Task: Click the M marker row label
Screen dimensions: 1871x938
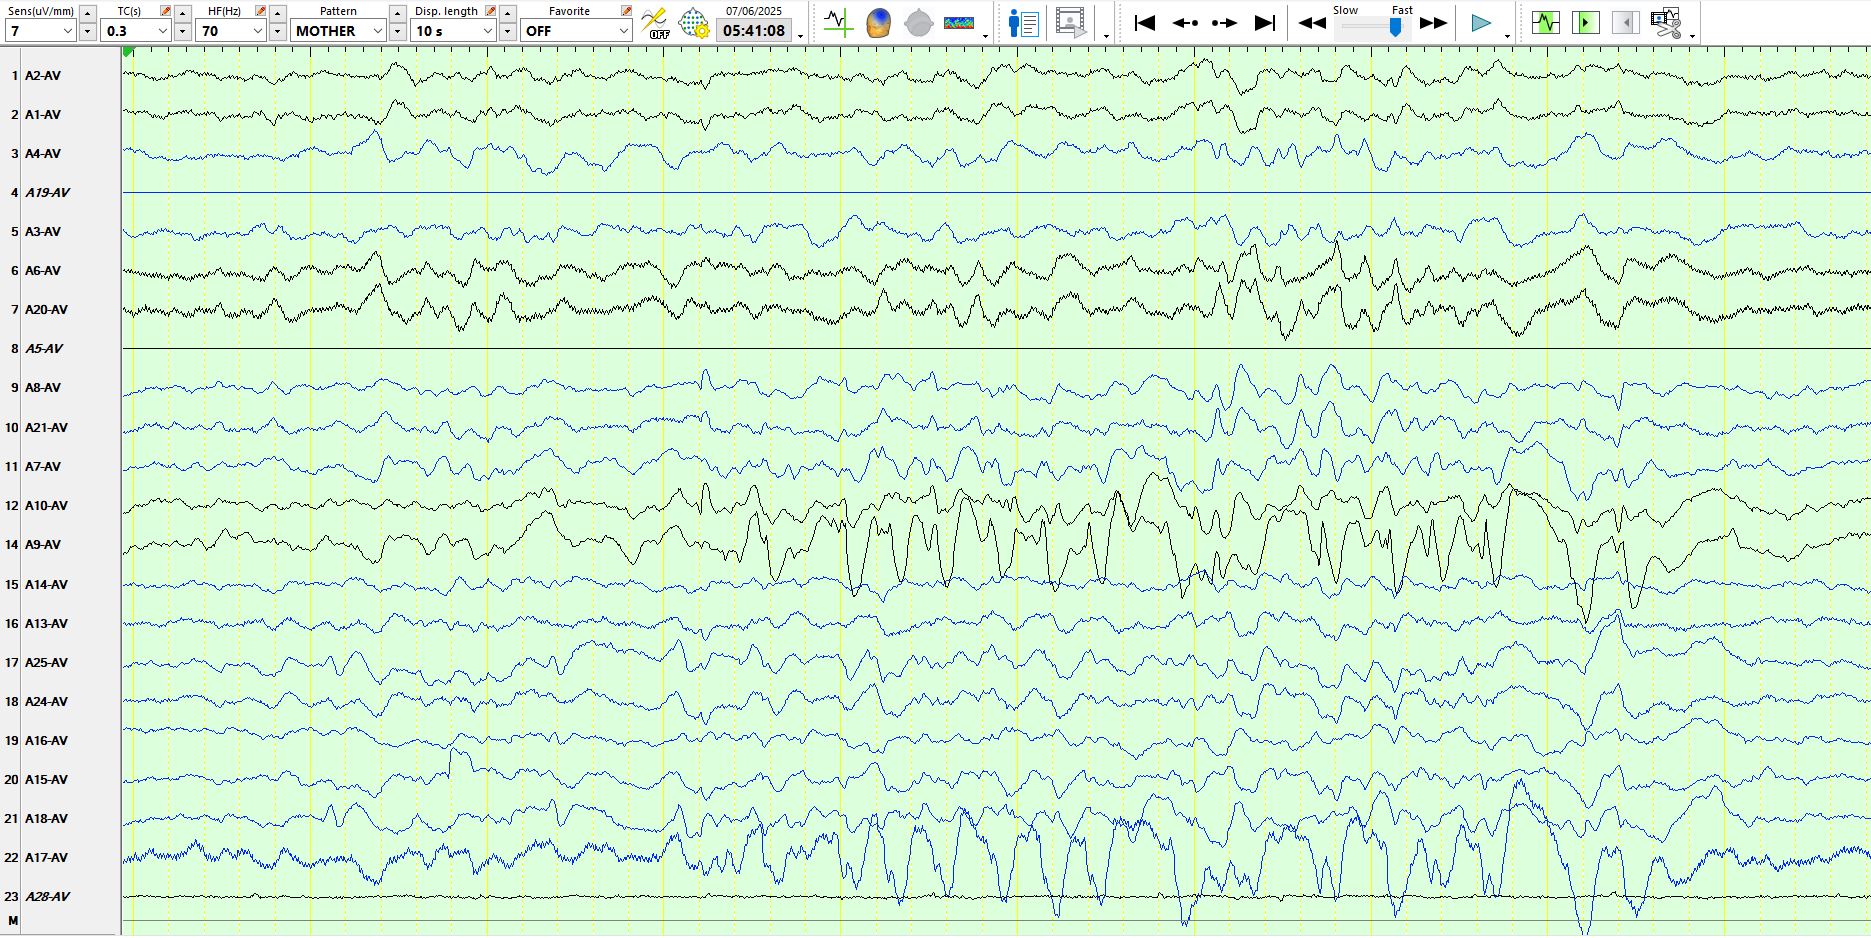Action: tap(13, 920)
